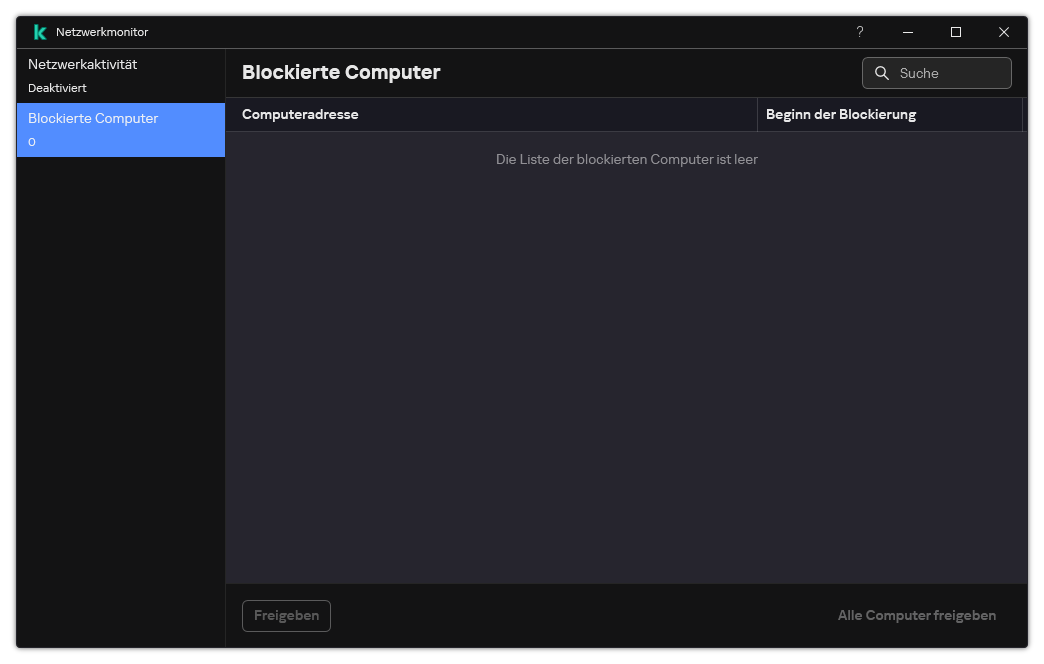
Task: Click the magnifier icon in the search box
Action: point(882,72)
